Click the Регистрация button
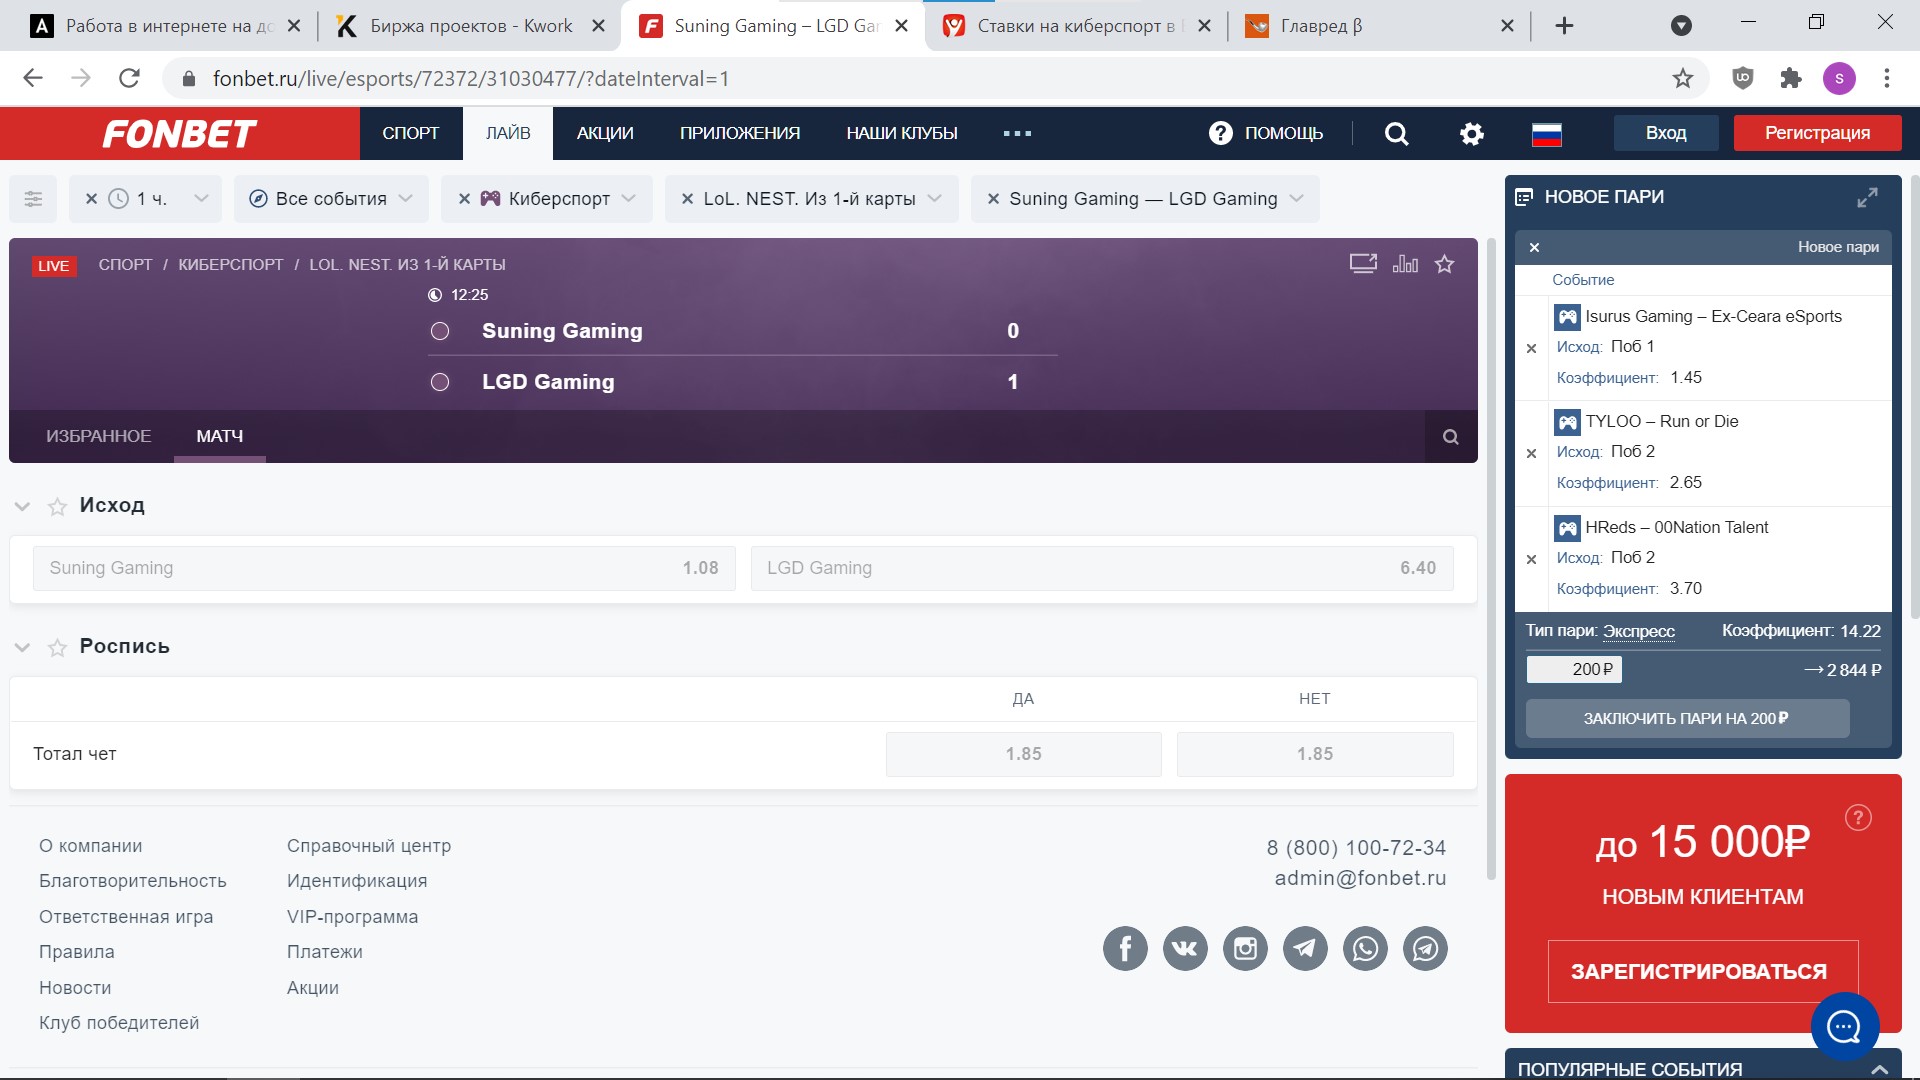The width and height of the screenshot is (1920, 1080). [x=1818, y=133]
